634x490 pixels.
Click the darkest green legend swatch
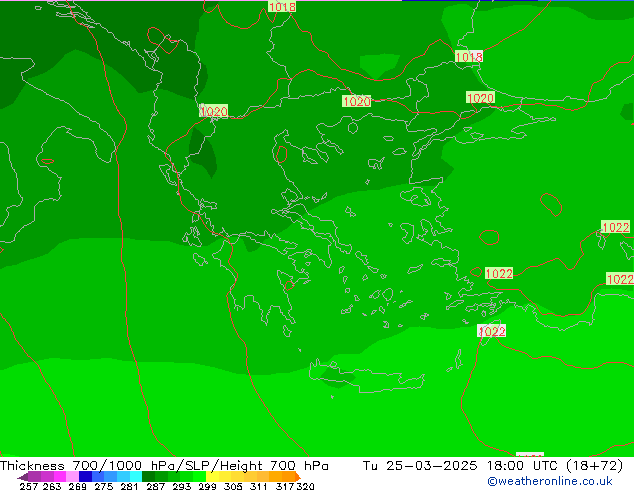[148, 476]
